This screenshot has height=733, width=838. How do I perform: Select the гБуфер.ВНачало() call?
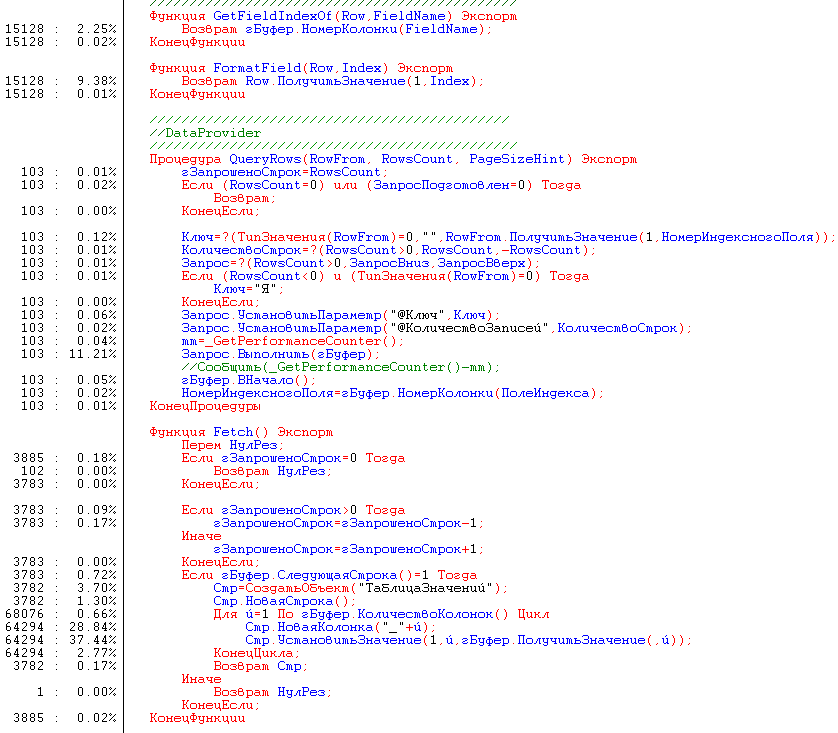[x=248, y=380]
